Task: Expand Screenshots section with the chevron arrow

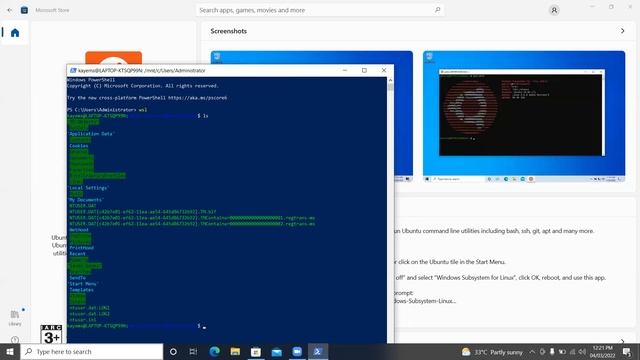Action: (622, 31)
